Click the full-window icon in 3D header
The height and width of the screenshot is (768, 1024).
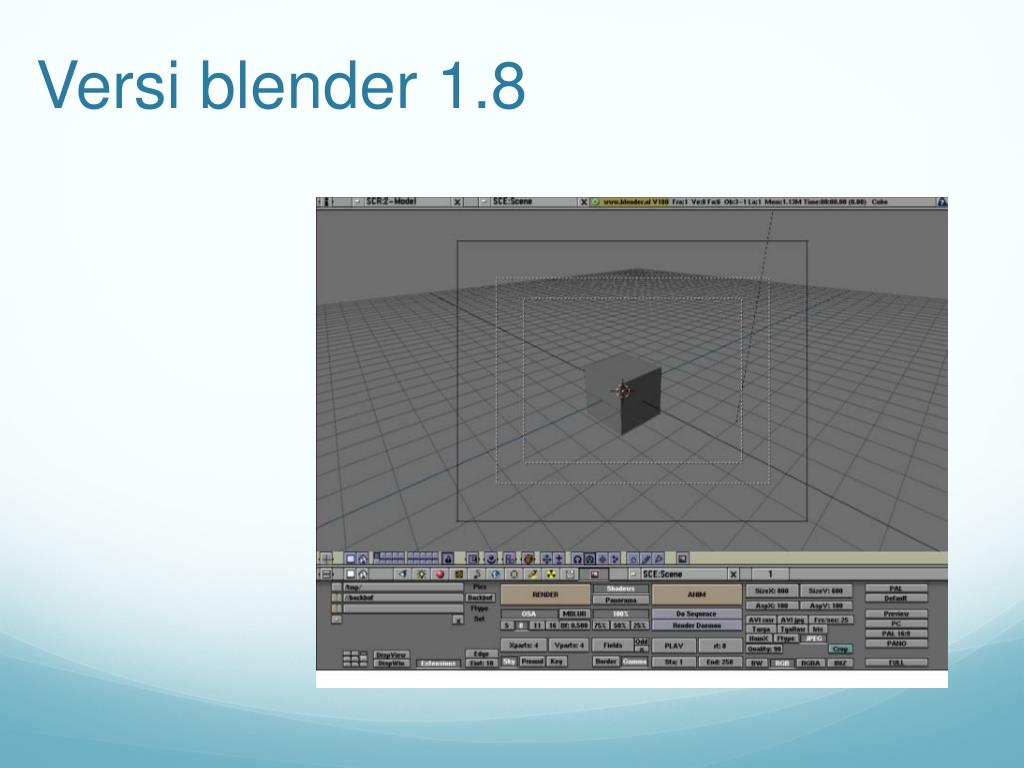point(351,558)
